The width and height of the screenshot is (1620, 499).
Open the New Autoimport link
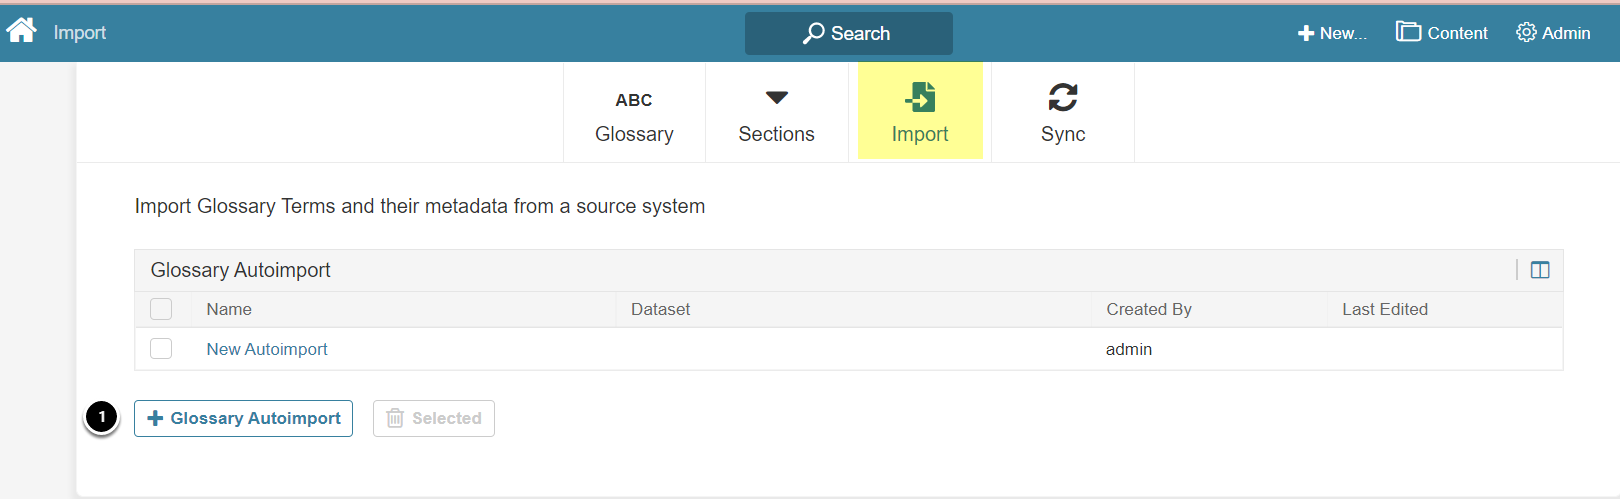tap(267, 349)
